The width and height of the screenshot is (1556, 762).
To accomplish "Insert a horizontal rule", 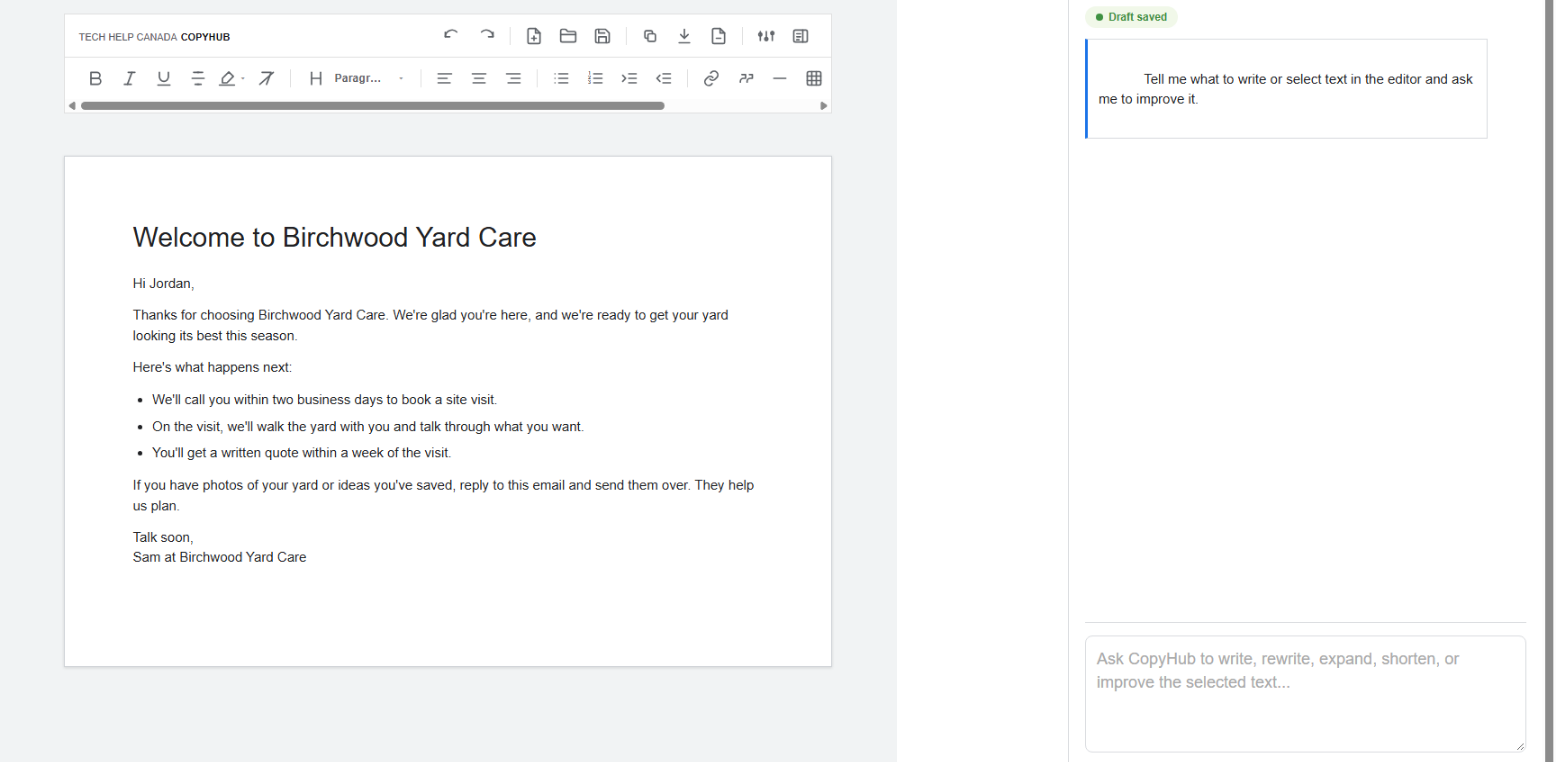I will (x=780, y=78).
